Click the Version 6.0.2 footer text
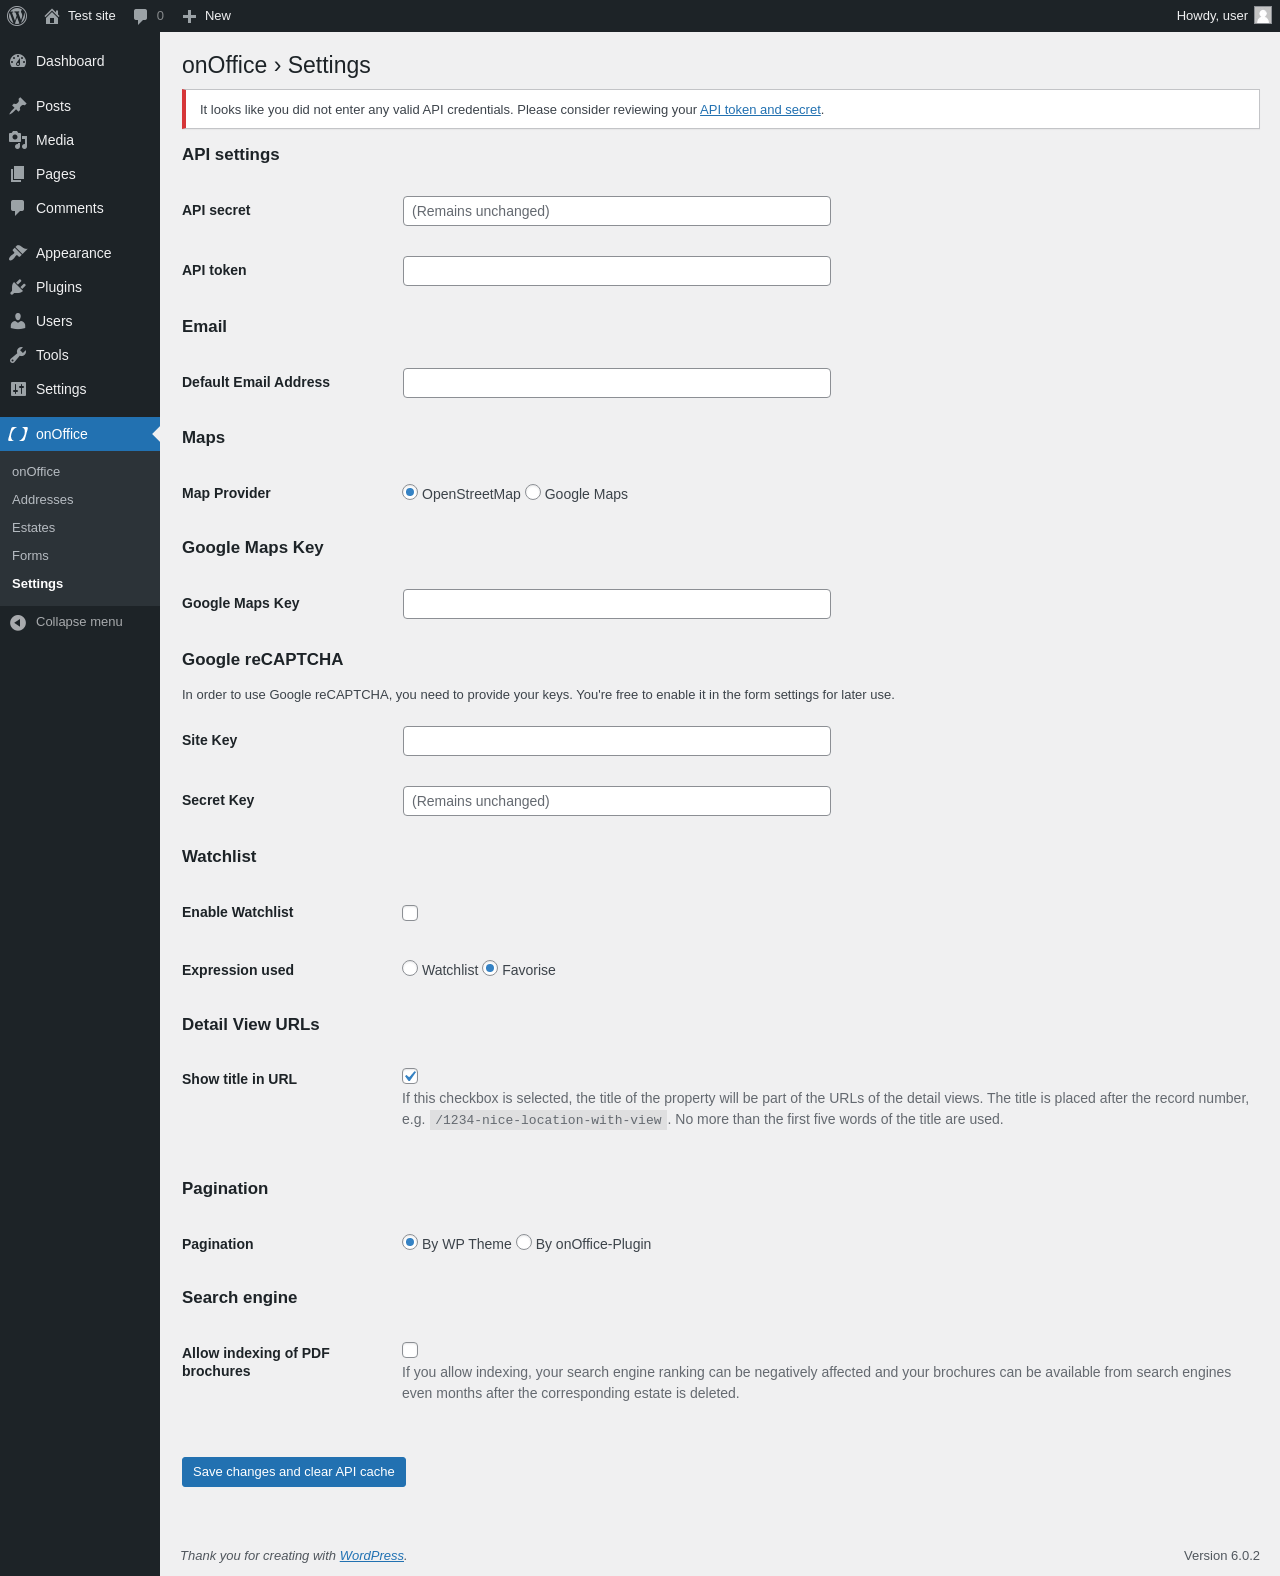This screenshot has width=1280, height=1576. [1222, 1556]
